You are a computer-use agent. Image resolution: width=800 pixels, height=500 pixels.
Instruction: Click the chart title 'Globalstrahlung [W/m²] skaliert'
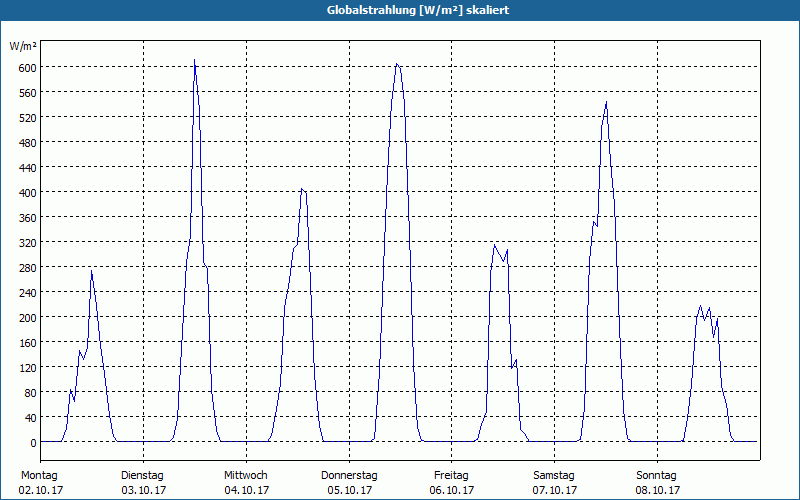tap(418, 10)
